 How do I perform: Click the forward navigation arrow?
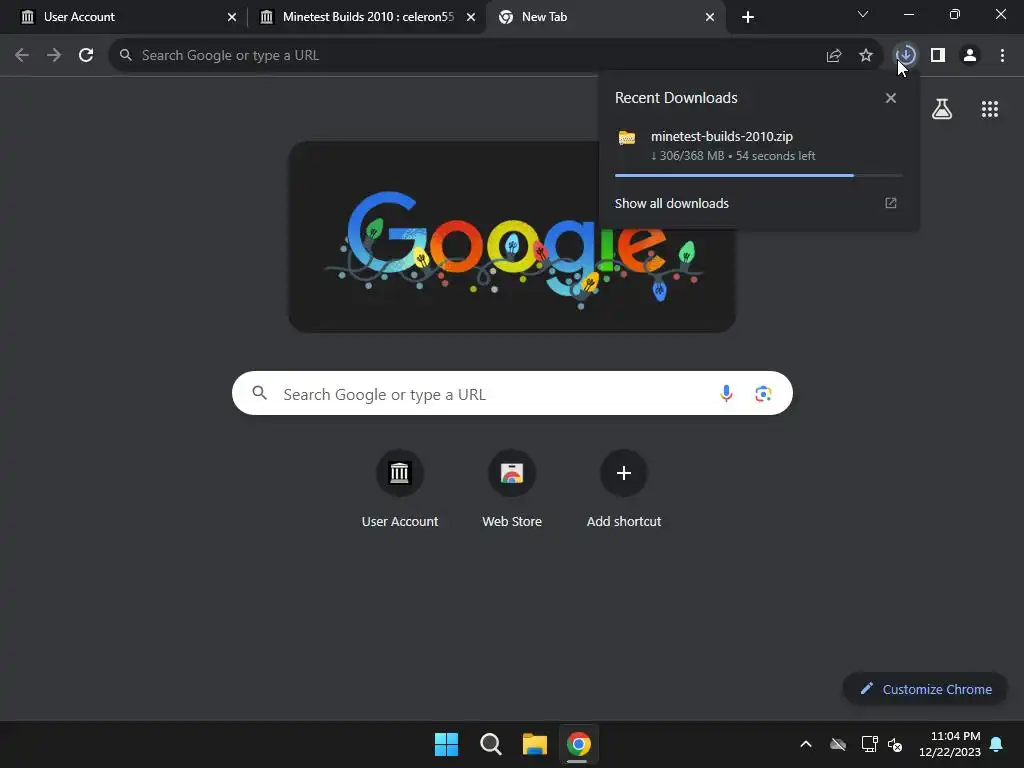[54, 55]
